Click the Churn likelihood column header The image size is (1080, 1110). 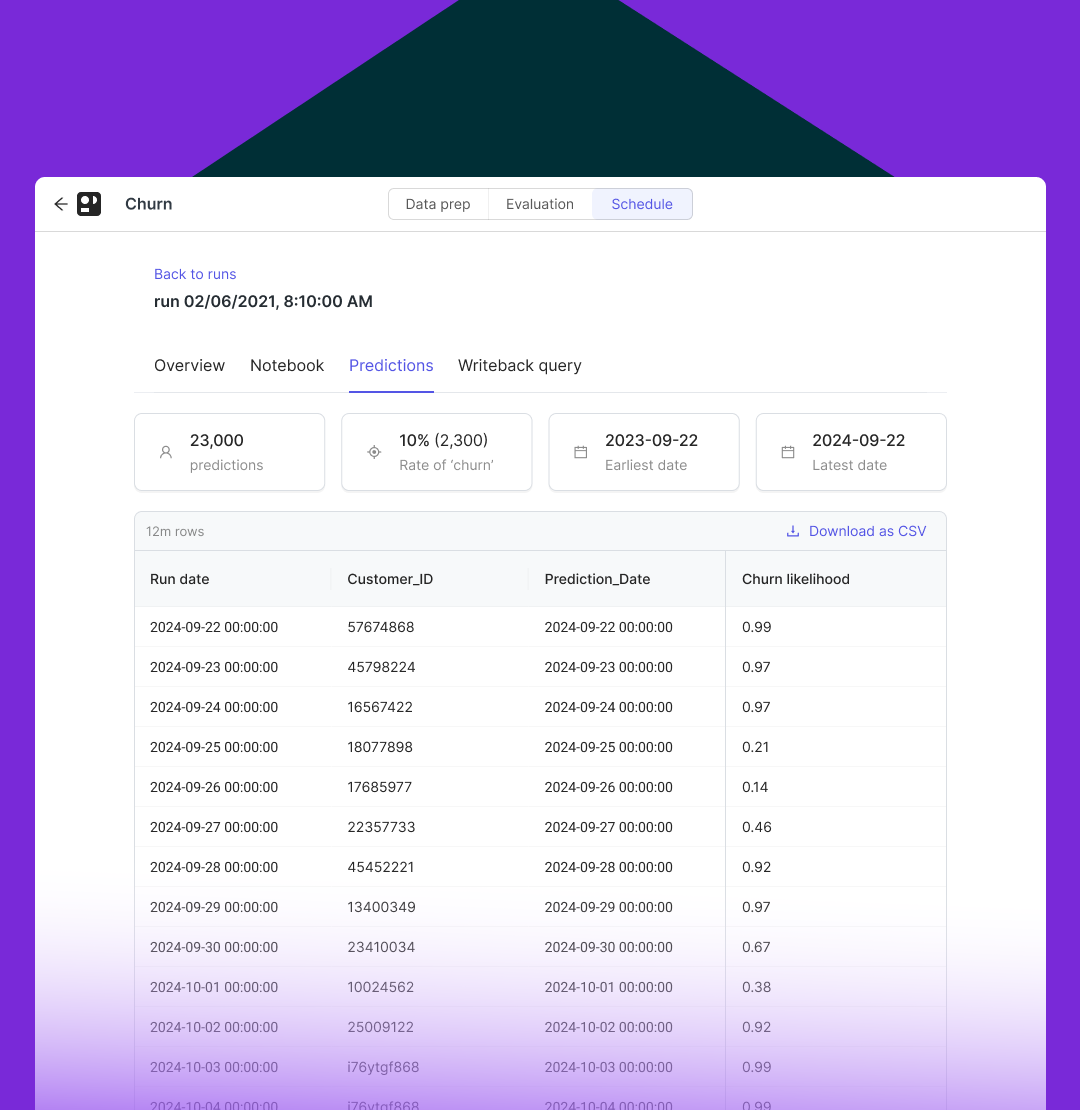[796, 579]
